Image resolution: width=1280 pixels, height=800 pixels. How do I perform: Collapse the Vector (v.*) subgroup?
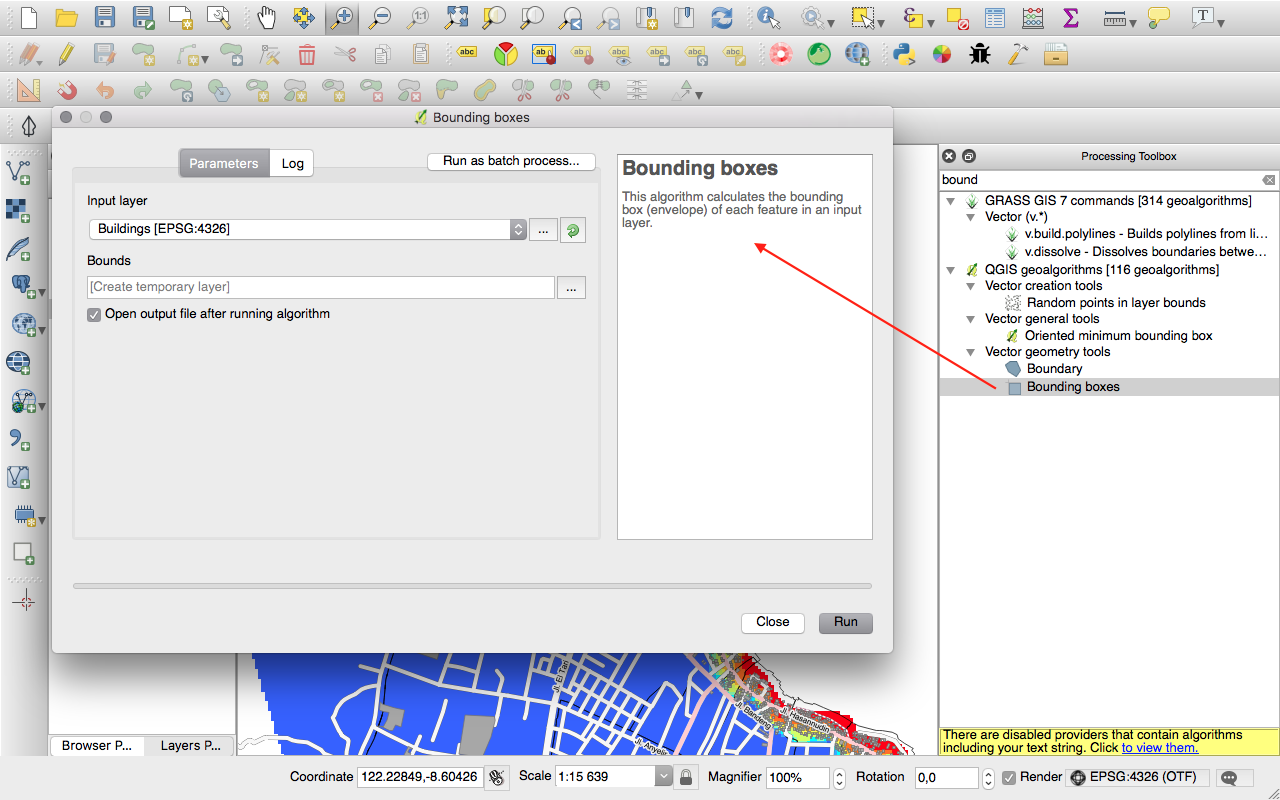971,217
